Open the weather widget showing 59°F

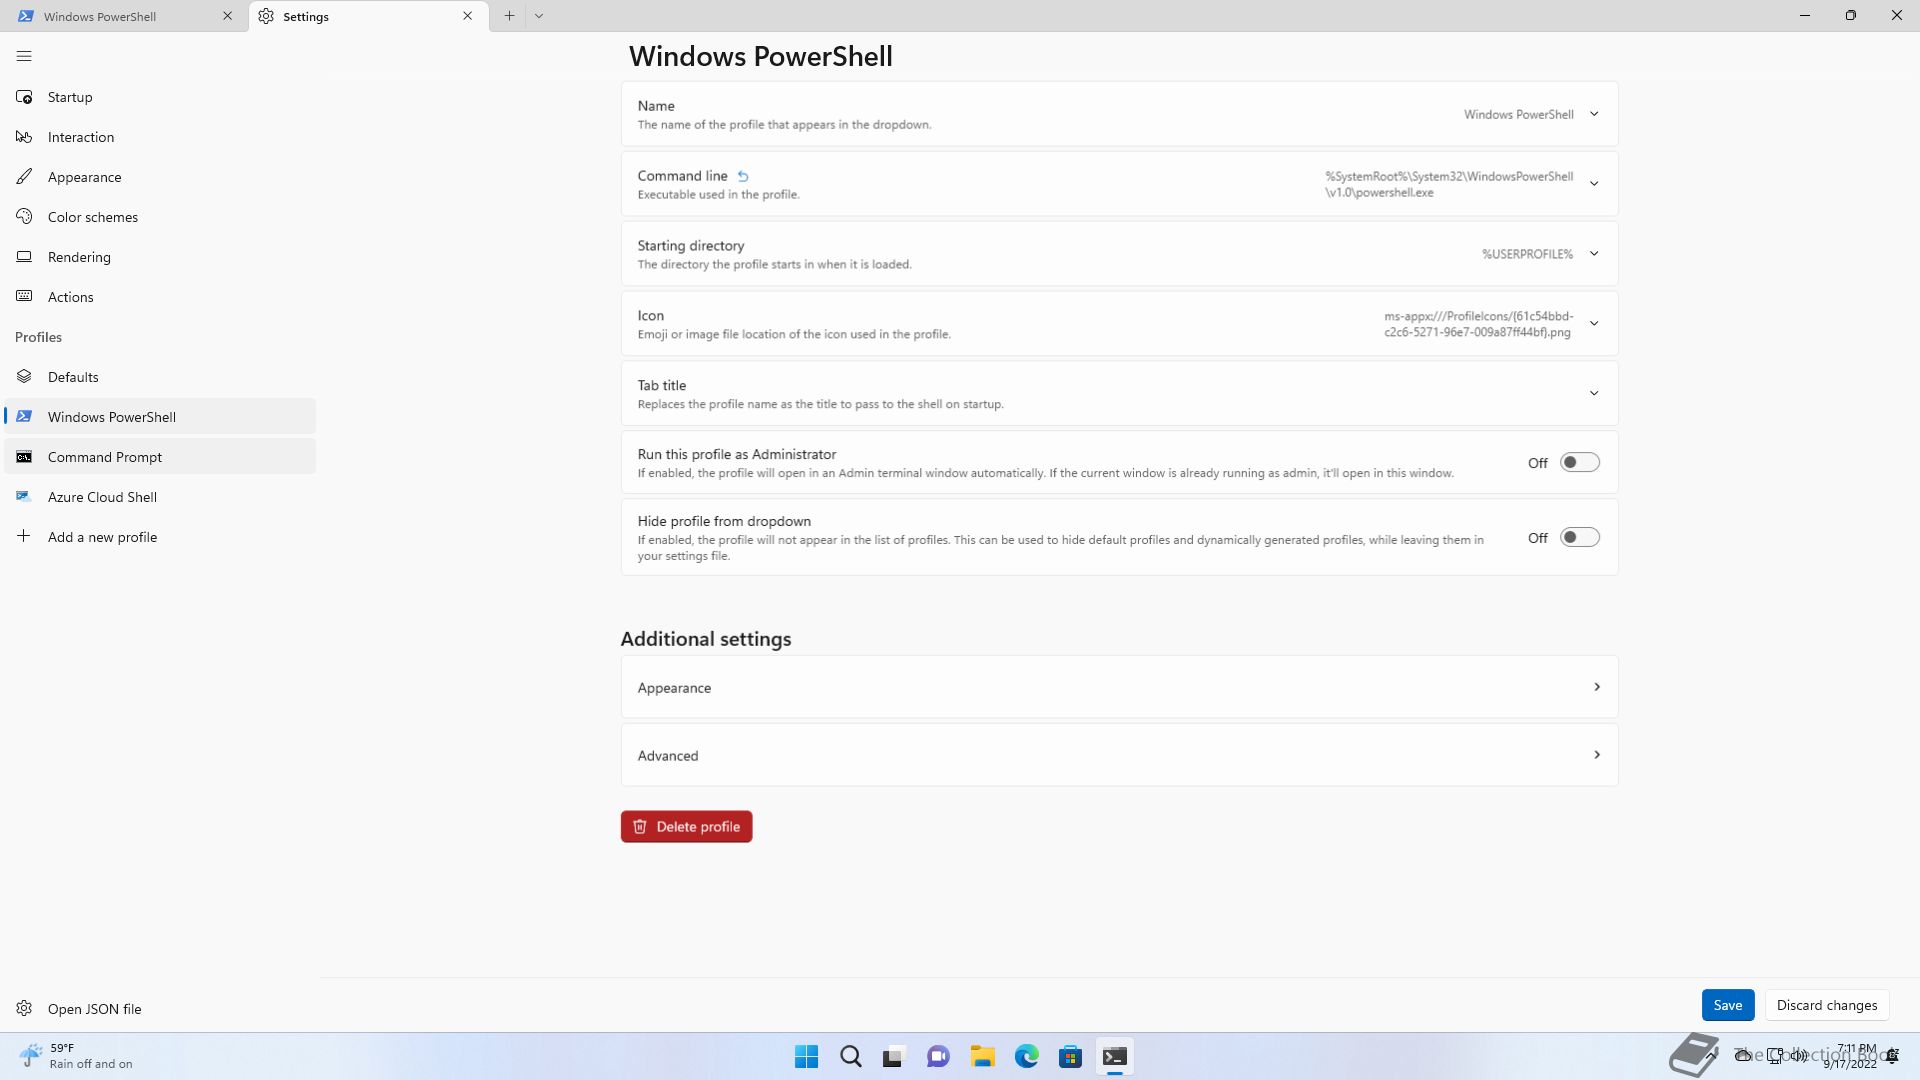click(76, 1056)
